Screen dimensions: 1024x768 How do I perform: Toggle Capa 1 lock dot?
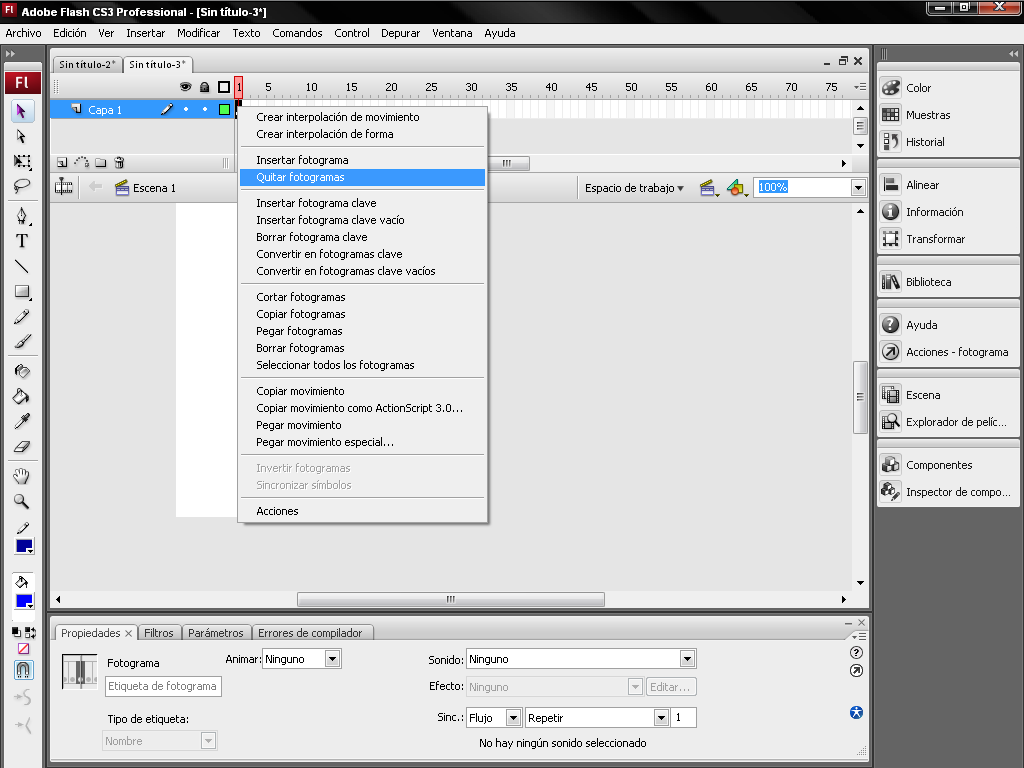205,110
